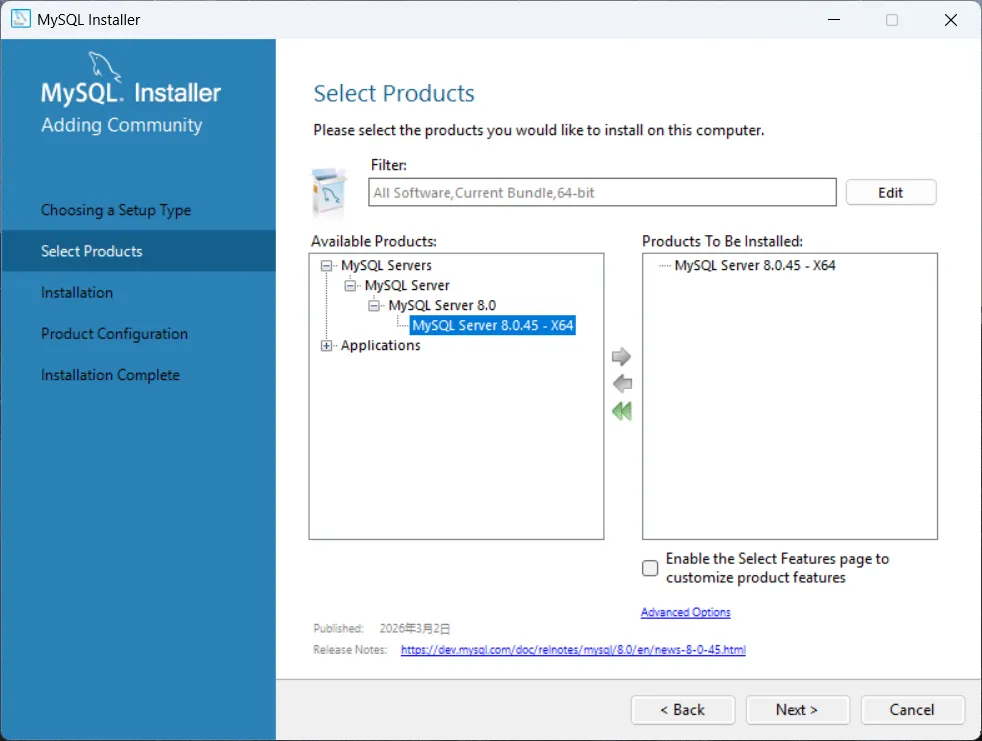Click the MySQL dolphin logo in sidebar
This screenshot has width=982, height=741.
pyautogui.click(x=104, y=66)
